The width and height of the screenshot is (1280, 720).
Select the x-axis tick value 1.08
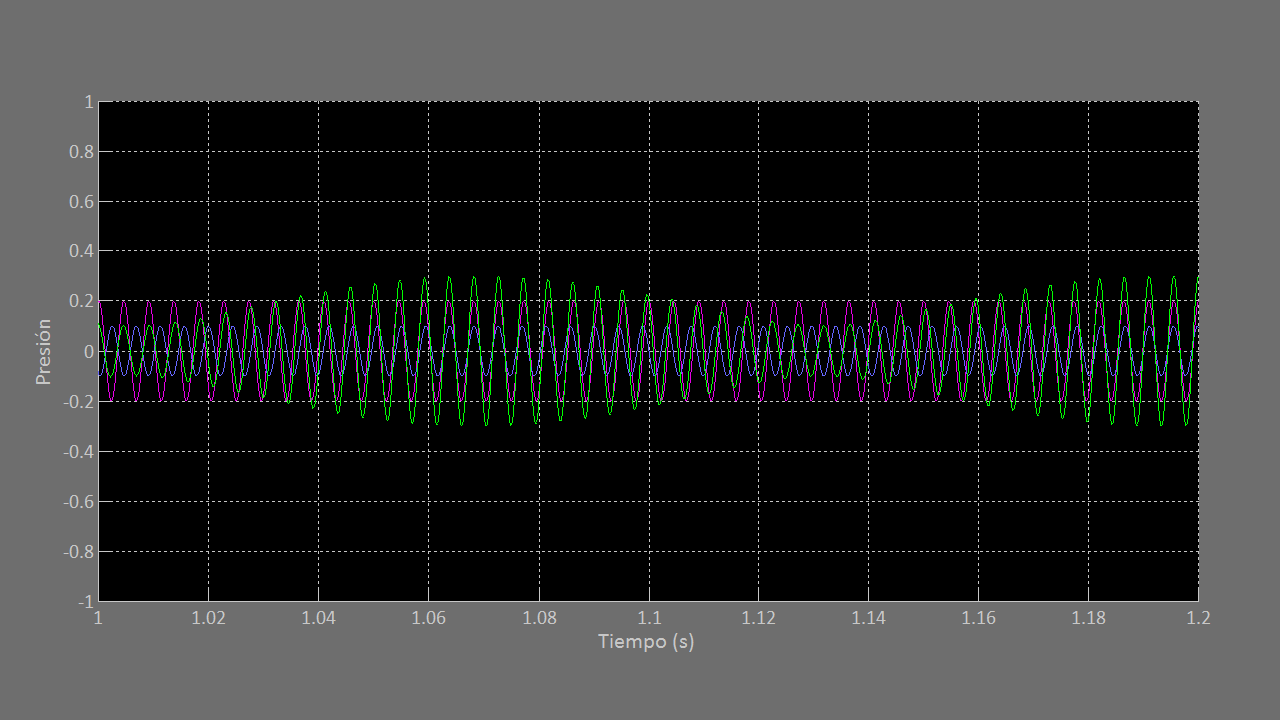[x=538, y=618]
